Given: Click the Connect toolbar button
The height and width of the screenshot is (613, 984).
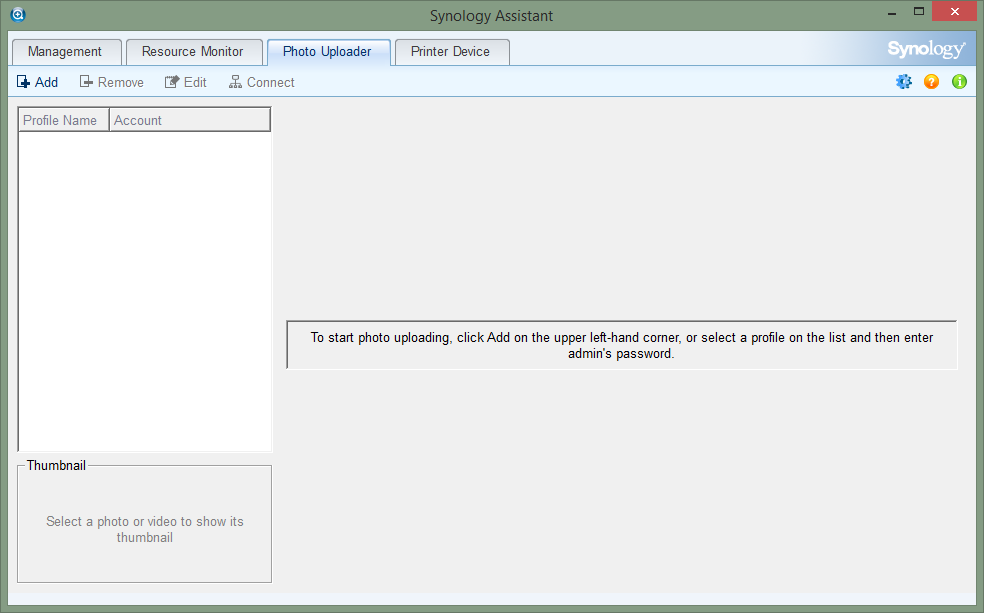Looking at the screenshot, I should (262, 82).
